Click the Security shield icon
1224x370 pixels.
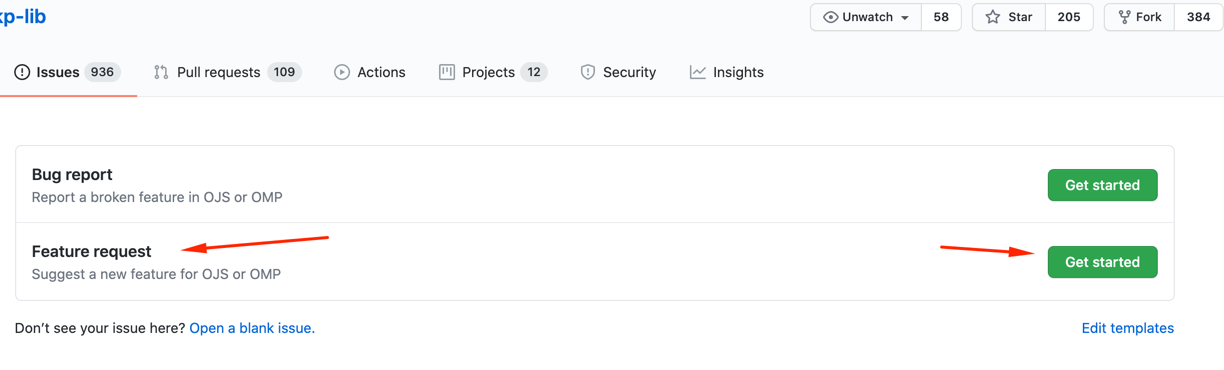(588, 72)
